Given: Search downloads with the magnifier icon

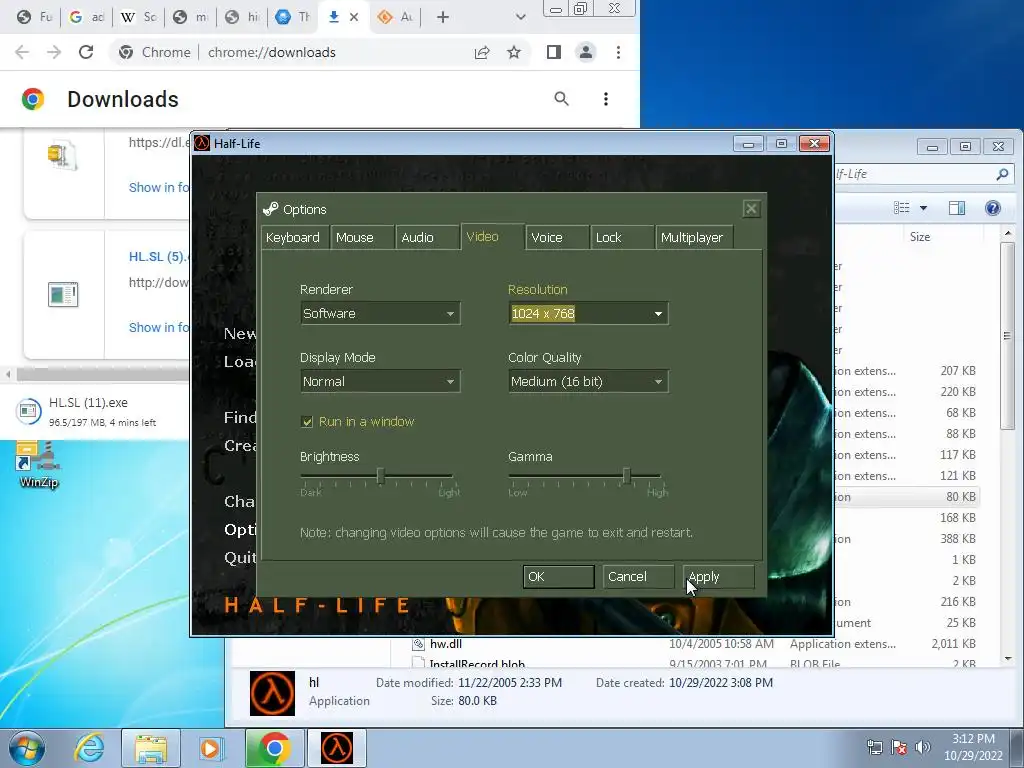Looking at the screenshot, I should [562, 99].
